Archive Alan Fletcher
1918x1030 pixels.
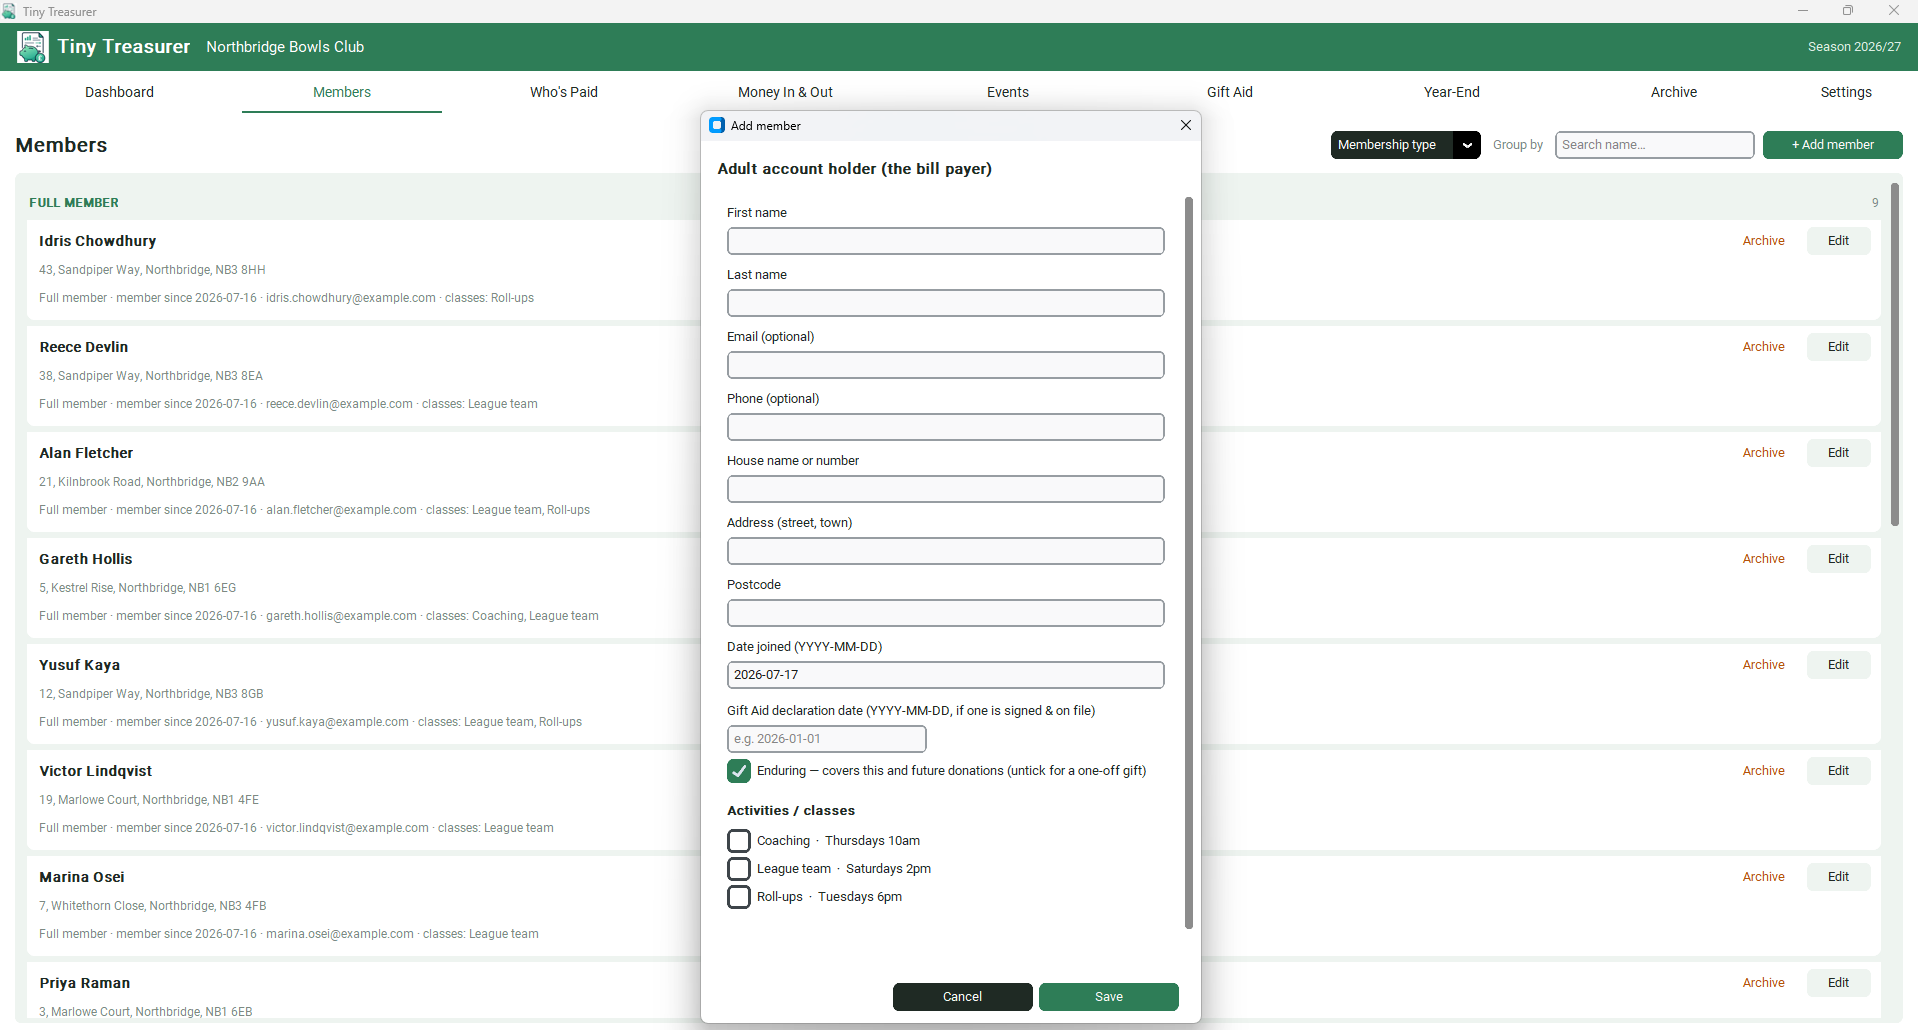pos(1764,453)
